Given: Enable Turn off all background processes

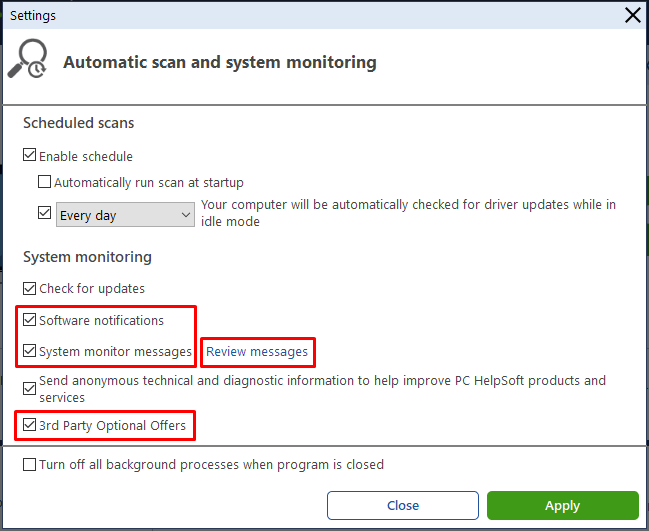Looking at the screenshot, I should (x=29, y=464).
